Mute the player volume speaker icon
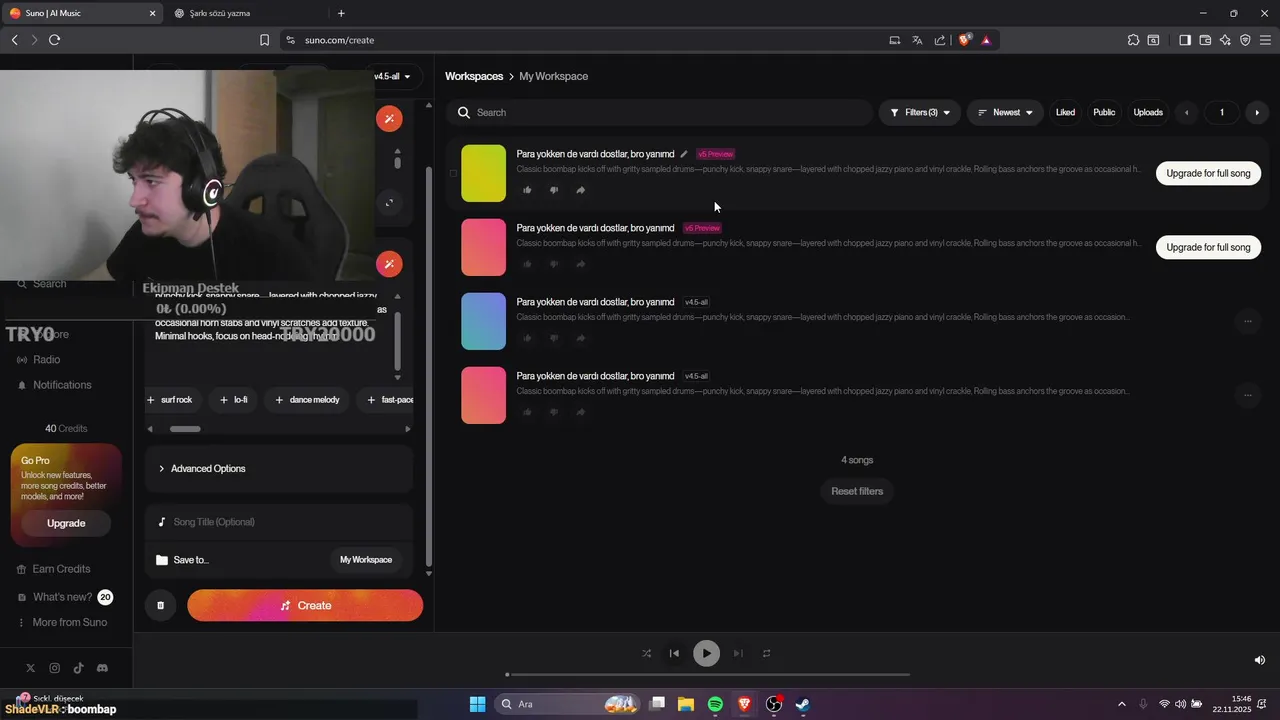Viewport: 1280px width, 720px height. (1259, 660)
